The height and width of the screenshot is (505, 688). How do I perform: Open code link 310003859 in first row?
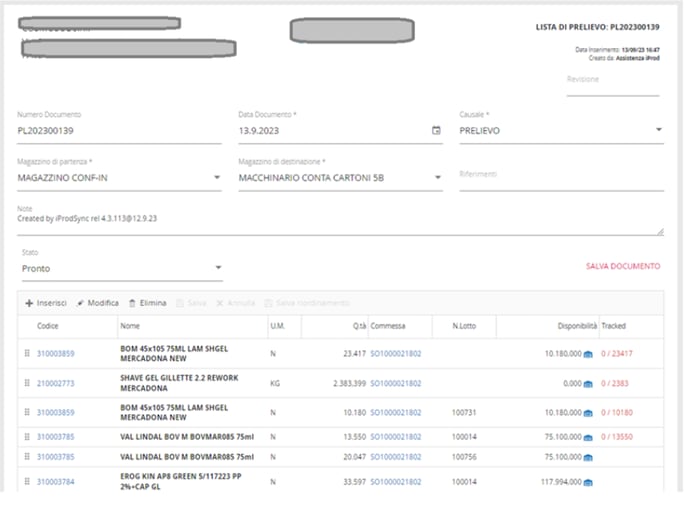tap(56, 354)
